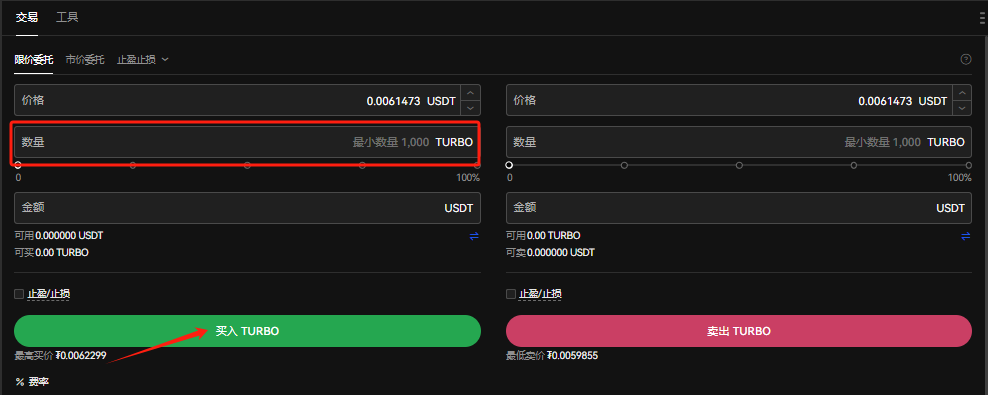Increase buy price with up arrow
The width and height of the screenshot is (988, 395).
point(471,93)
